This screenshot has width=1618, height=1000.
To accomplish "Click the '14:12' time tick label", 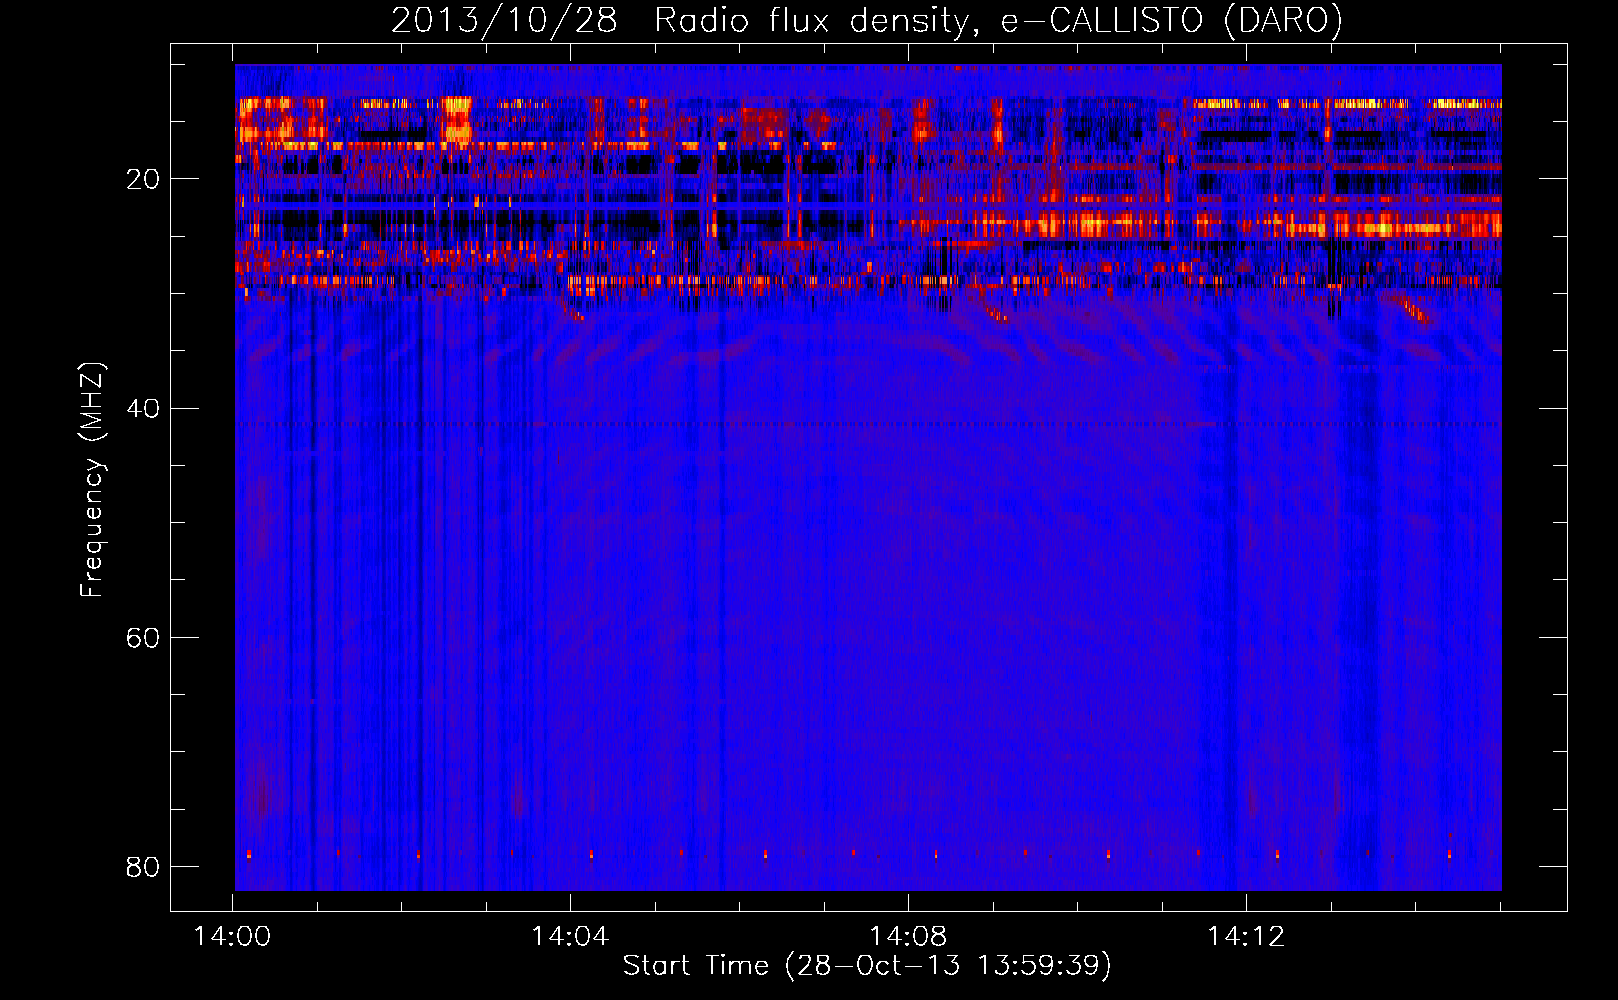I will click(1246, 937).
